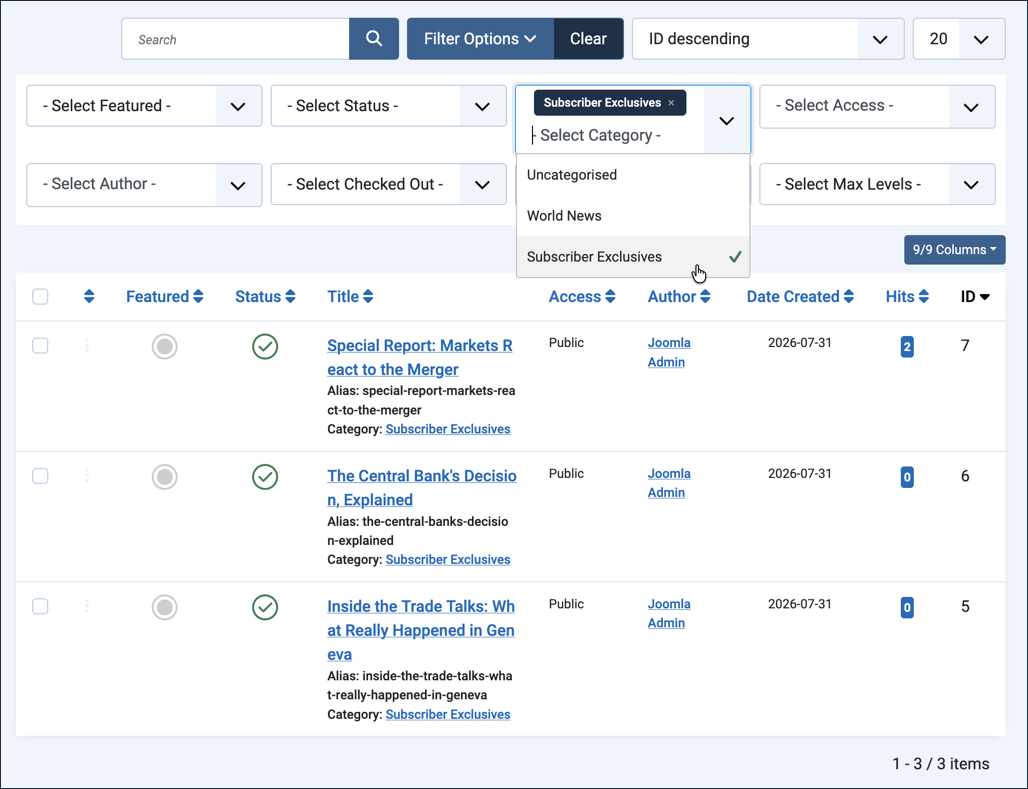Image resolution: width=1028 pixels, height=789 pixels.
Task: Open Joomla Admin author link in Special Report row
Action: tap(669, 352)
